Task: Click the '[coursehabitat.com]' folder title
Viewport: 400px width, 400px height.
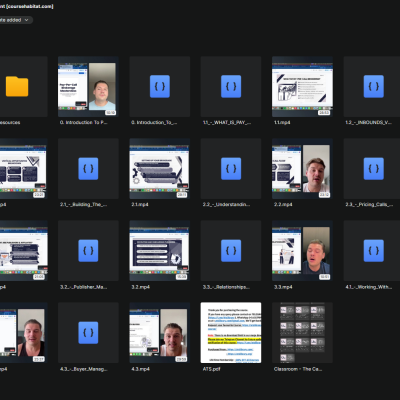Action: [x=30, y=6]
